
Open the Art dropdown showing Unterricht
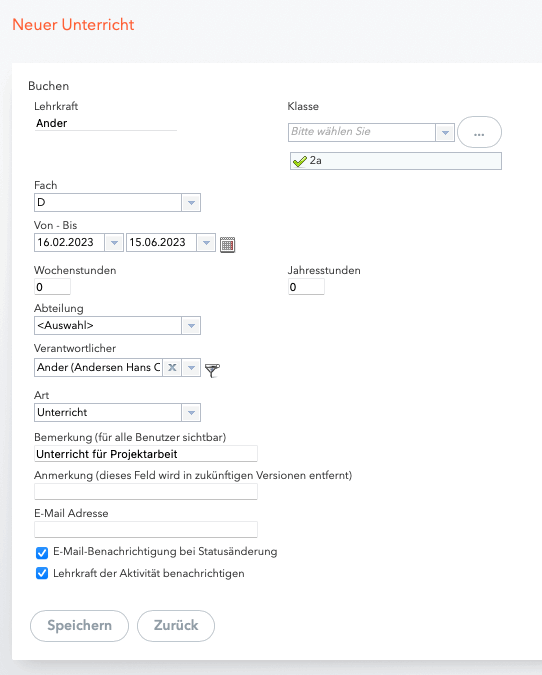191,413
